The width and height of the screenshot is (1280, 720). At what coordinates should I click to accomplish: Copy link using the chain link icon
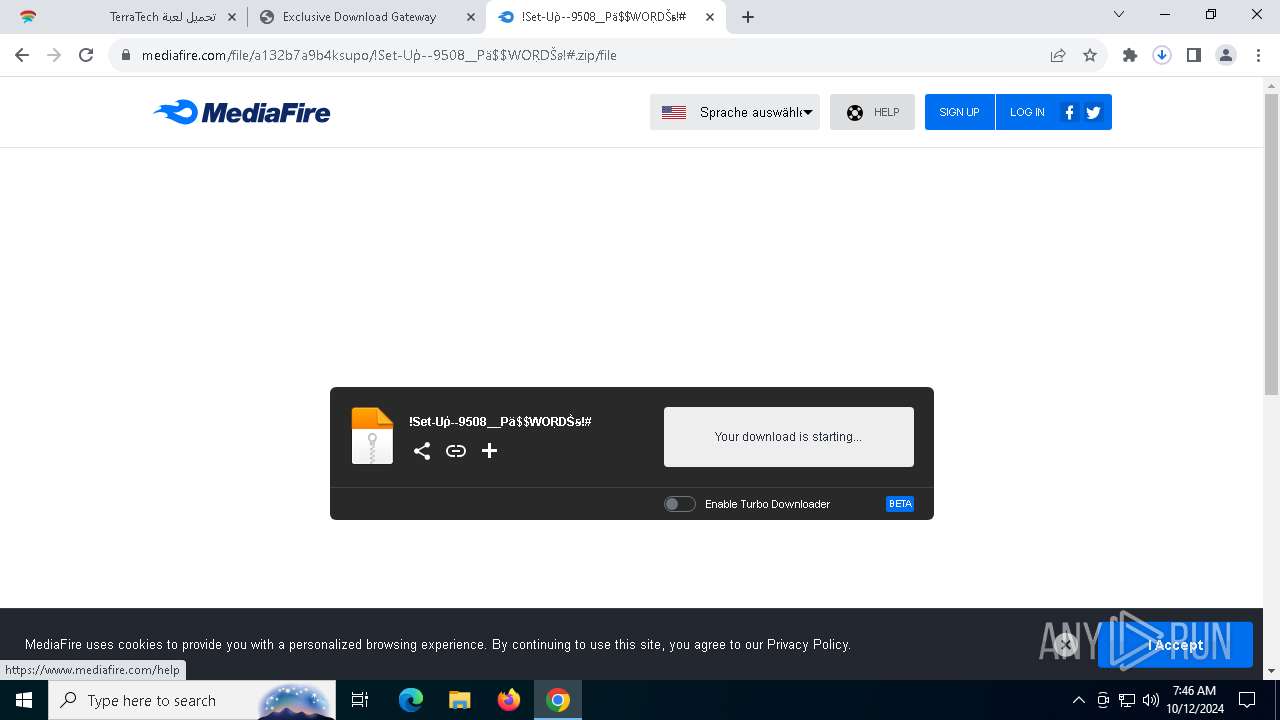pos(456,451)
